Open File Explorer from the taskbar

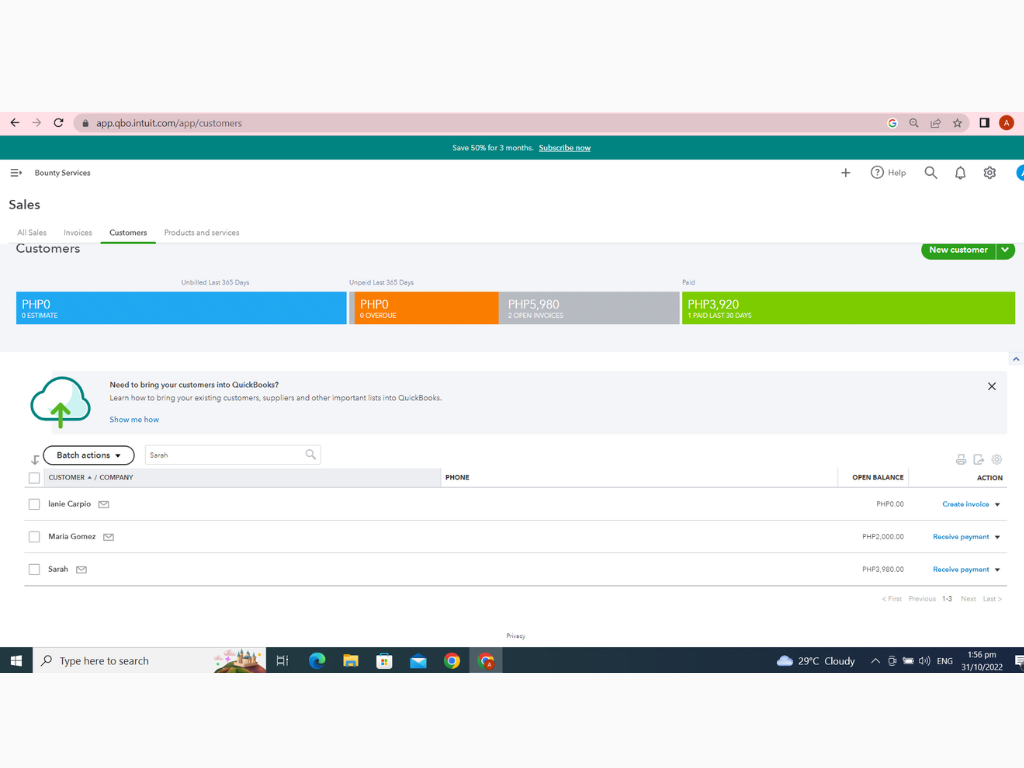(351, 661)
